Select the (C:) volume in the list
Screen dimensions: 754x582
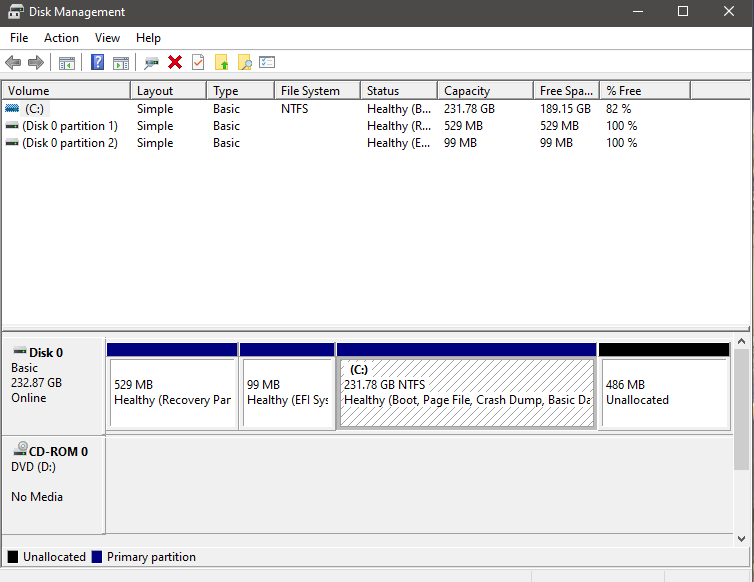pos(34,109)
